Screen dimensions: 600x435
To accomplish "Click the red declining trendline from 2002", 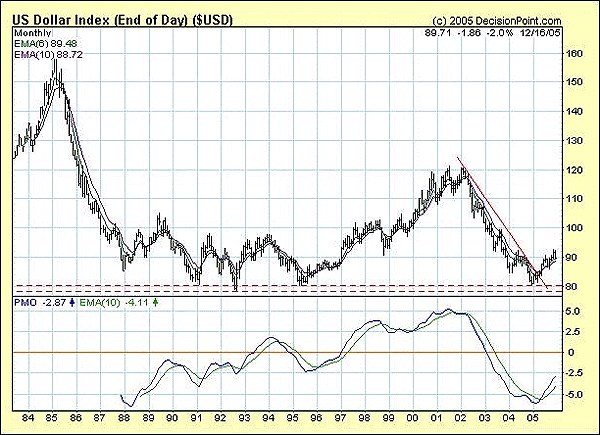I will 502,222.
